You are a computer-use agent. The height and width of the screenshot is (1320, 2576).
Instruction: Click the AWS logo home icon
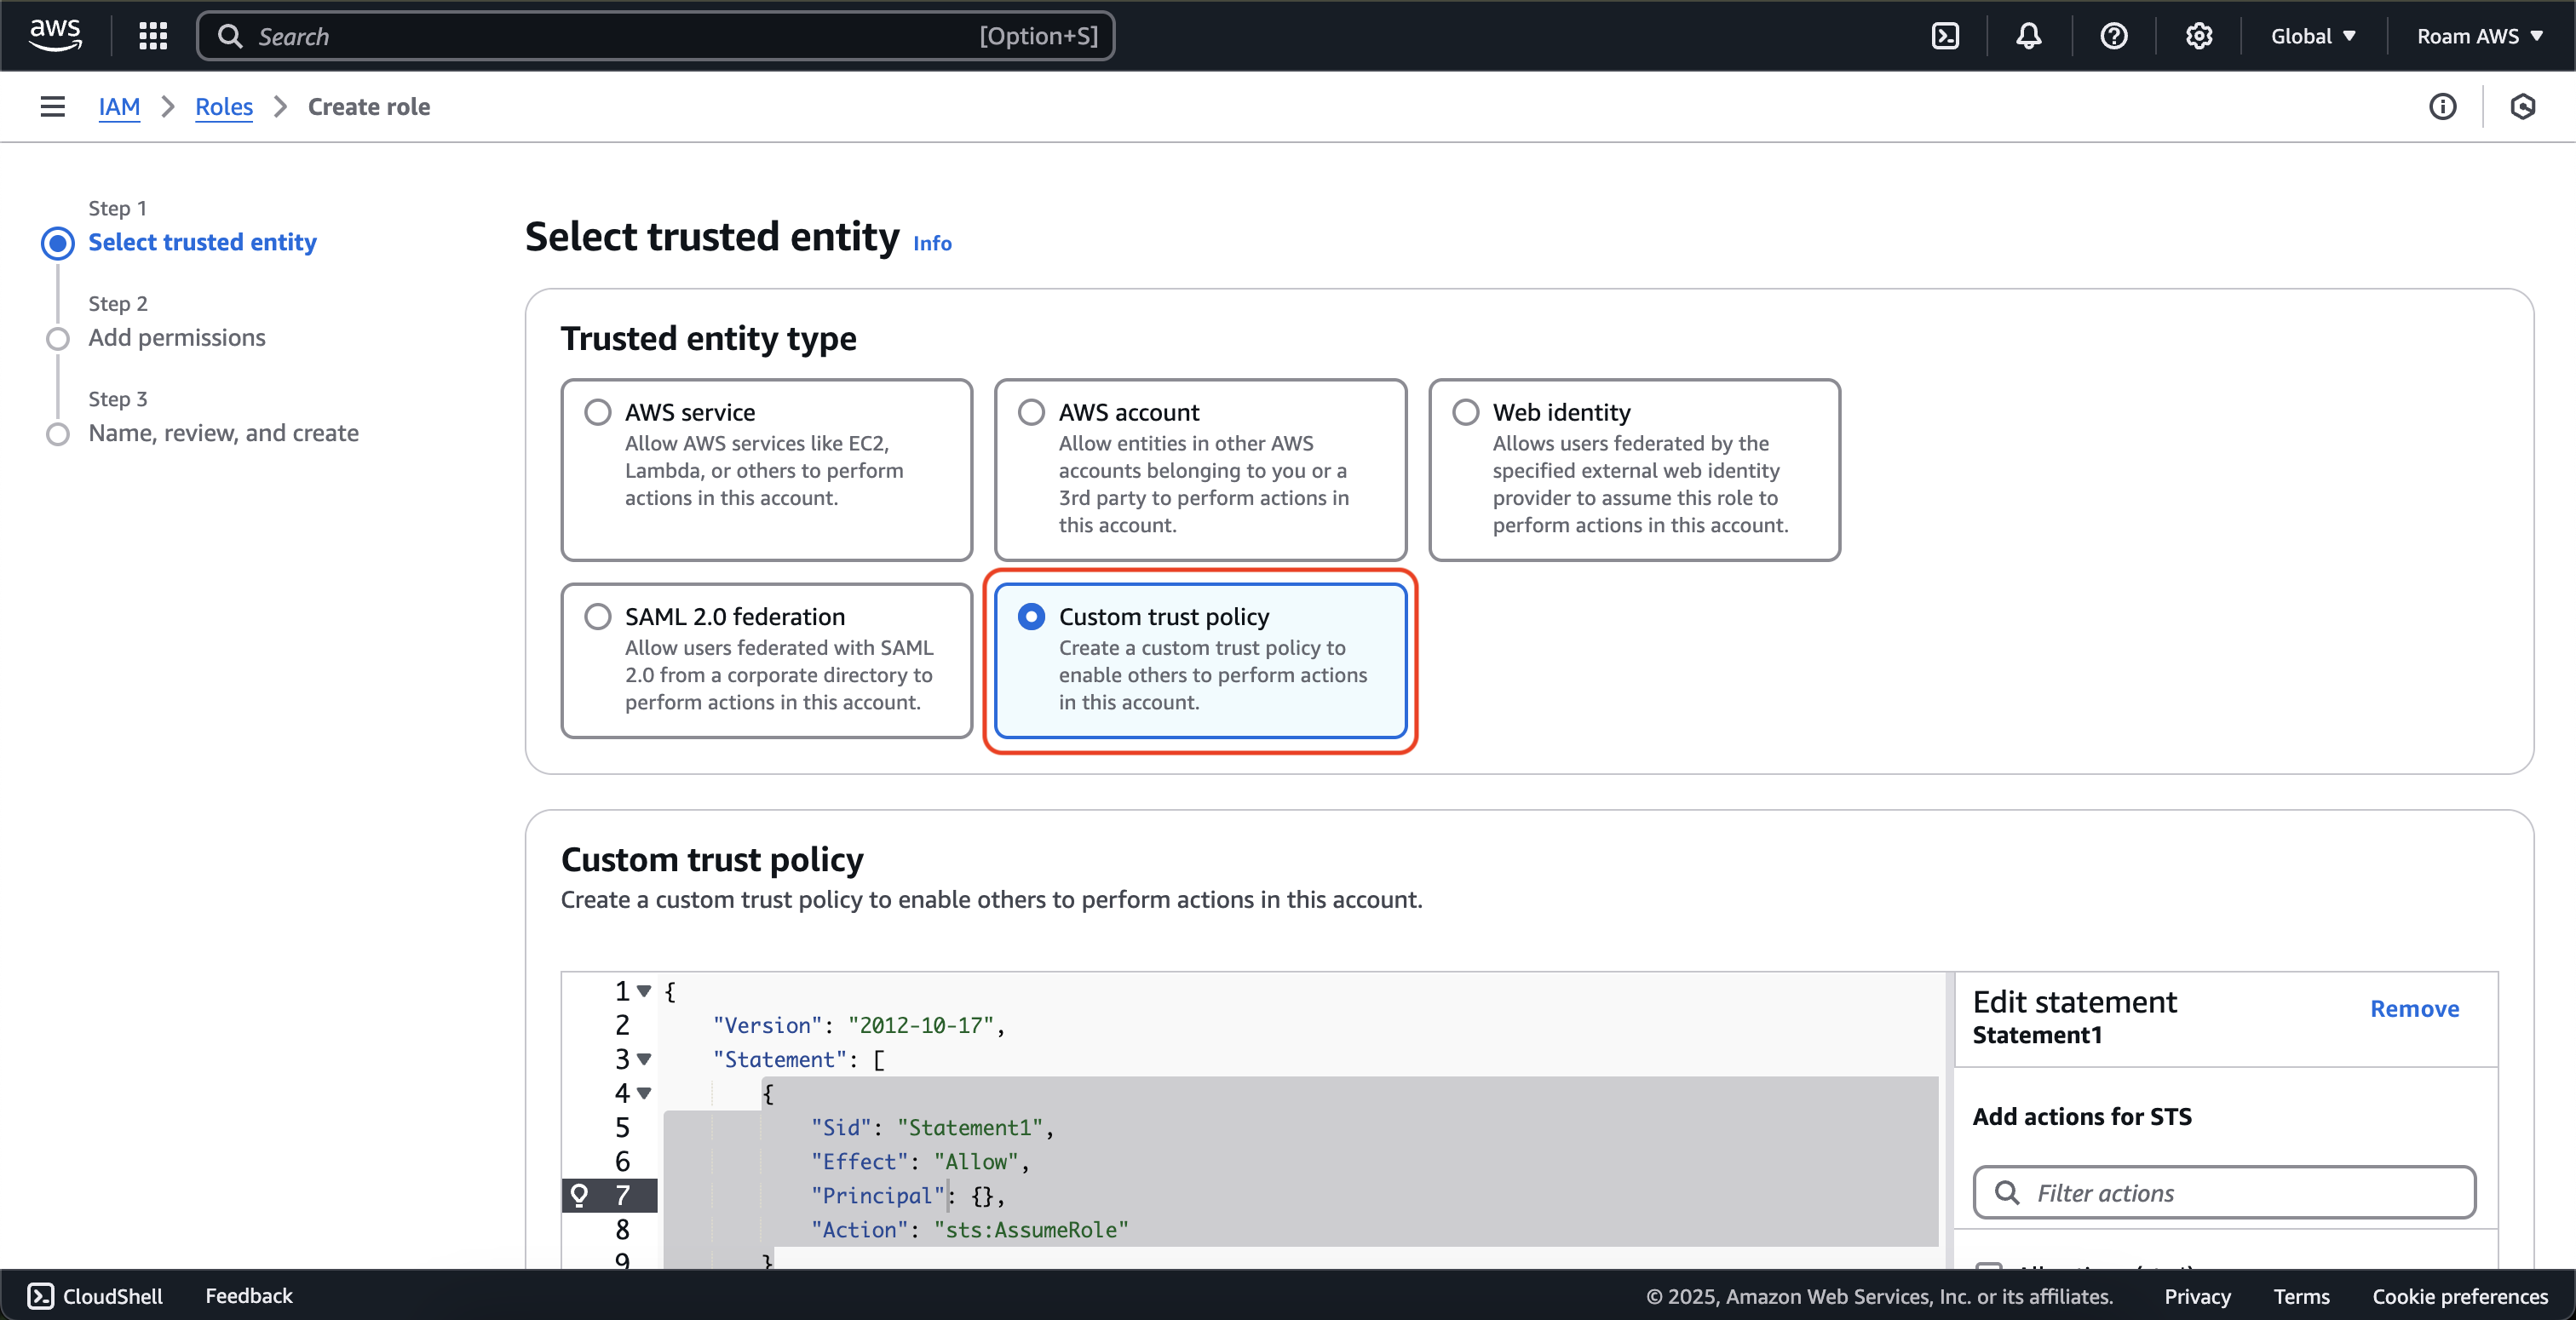(56, 35)
